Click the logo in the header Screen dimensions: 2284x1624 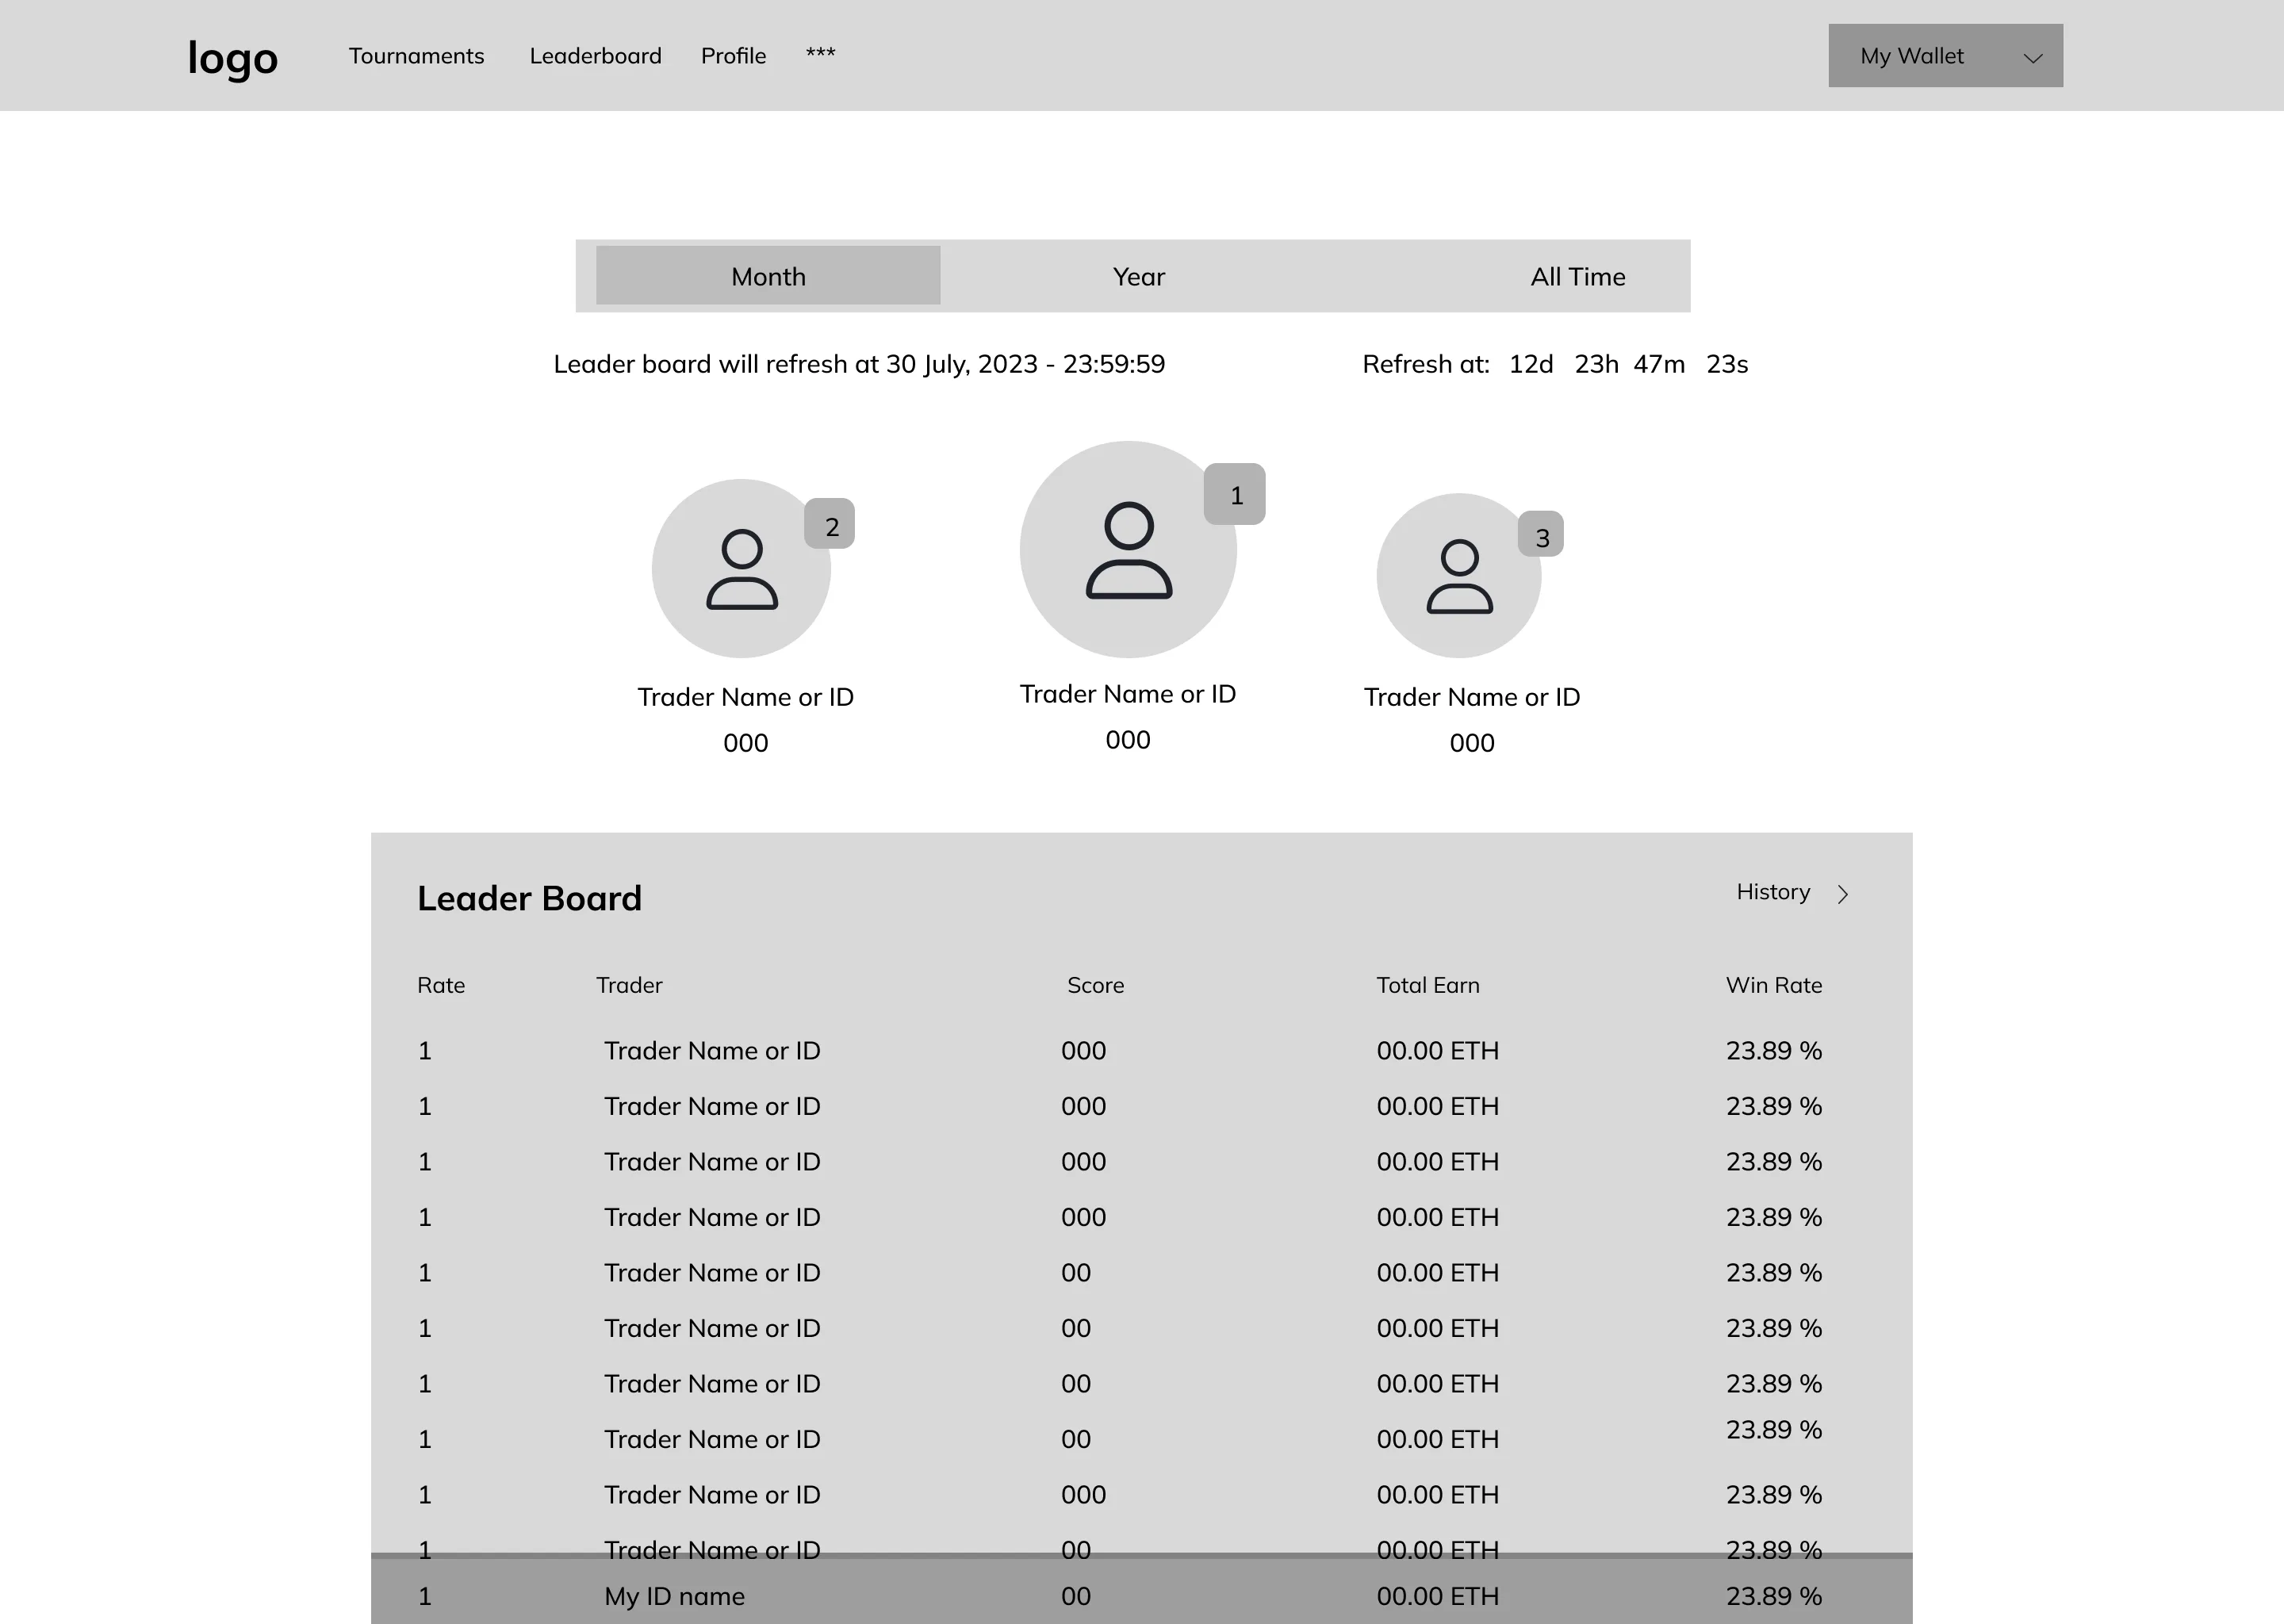(x=232, y=58)
